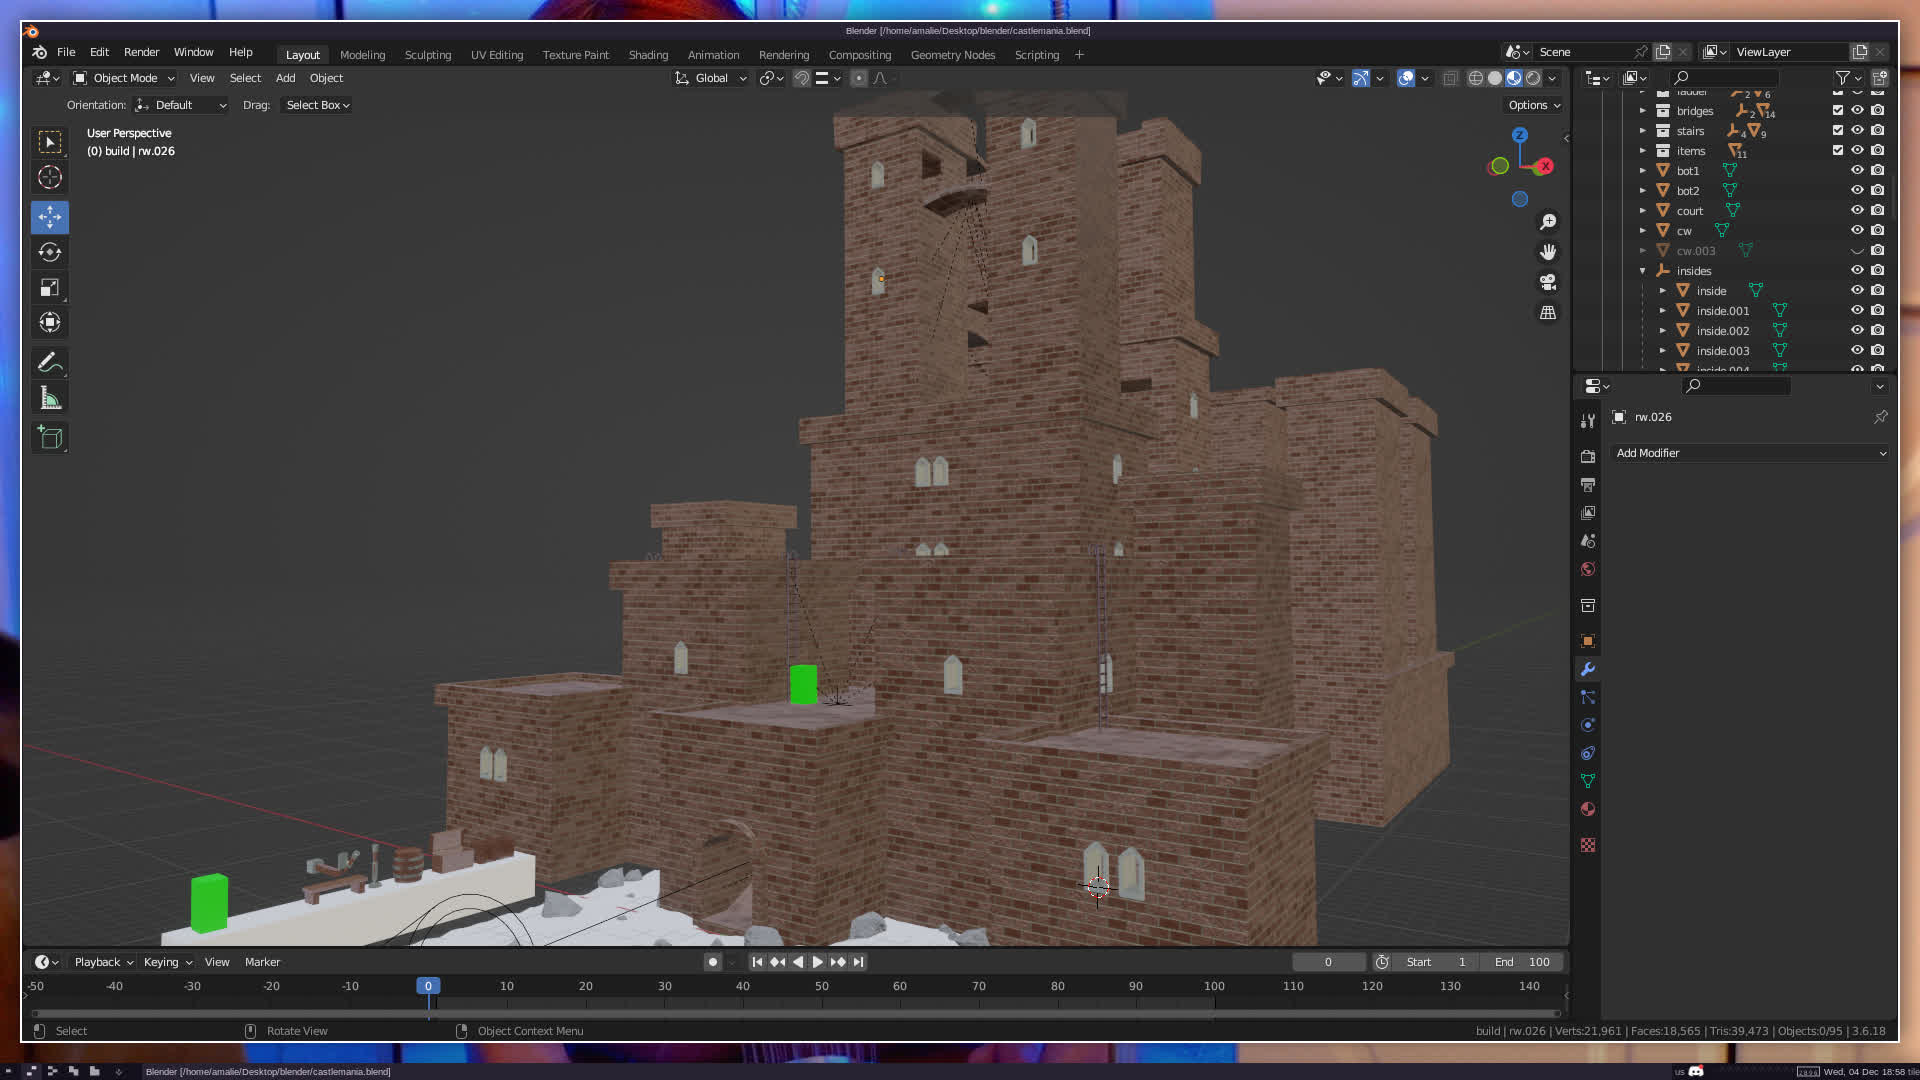This screenshot has width=1920, height=1080.
Task: Collapse the insides tree item
Action: [1642, 271]
